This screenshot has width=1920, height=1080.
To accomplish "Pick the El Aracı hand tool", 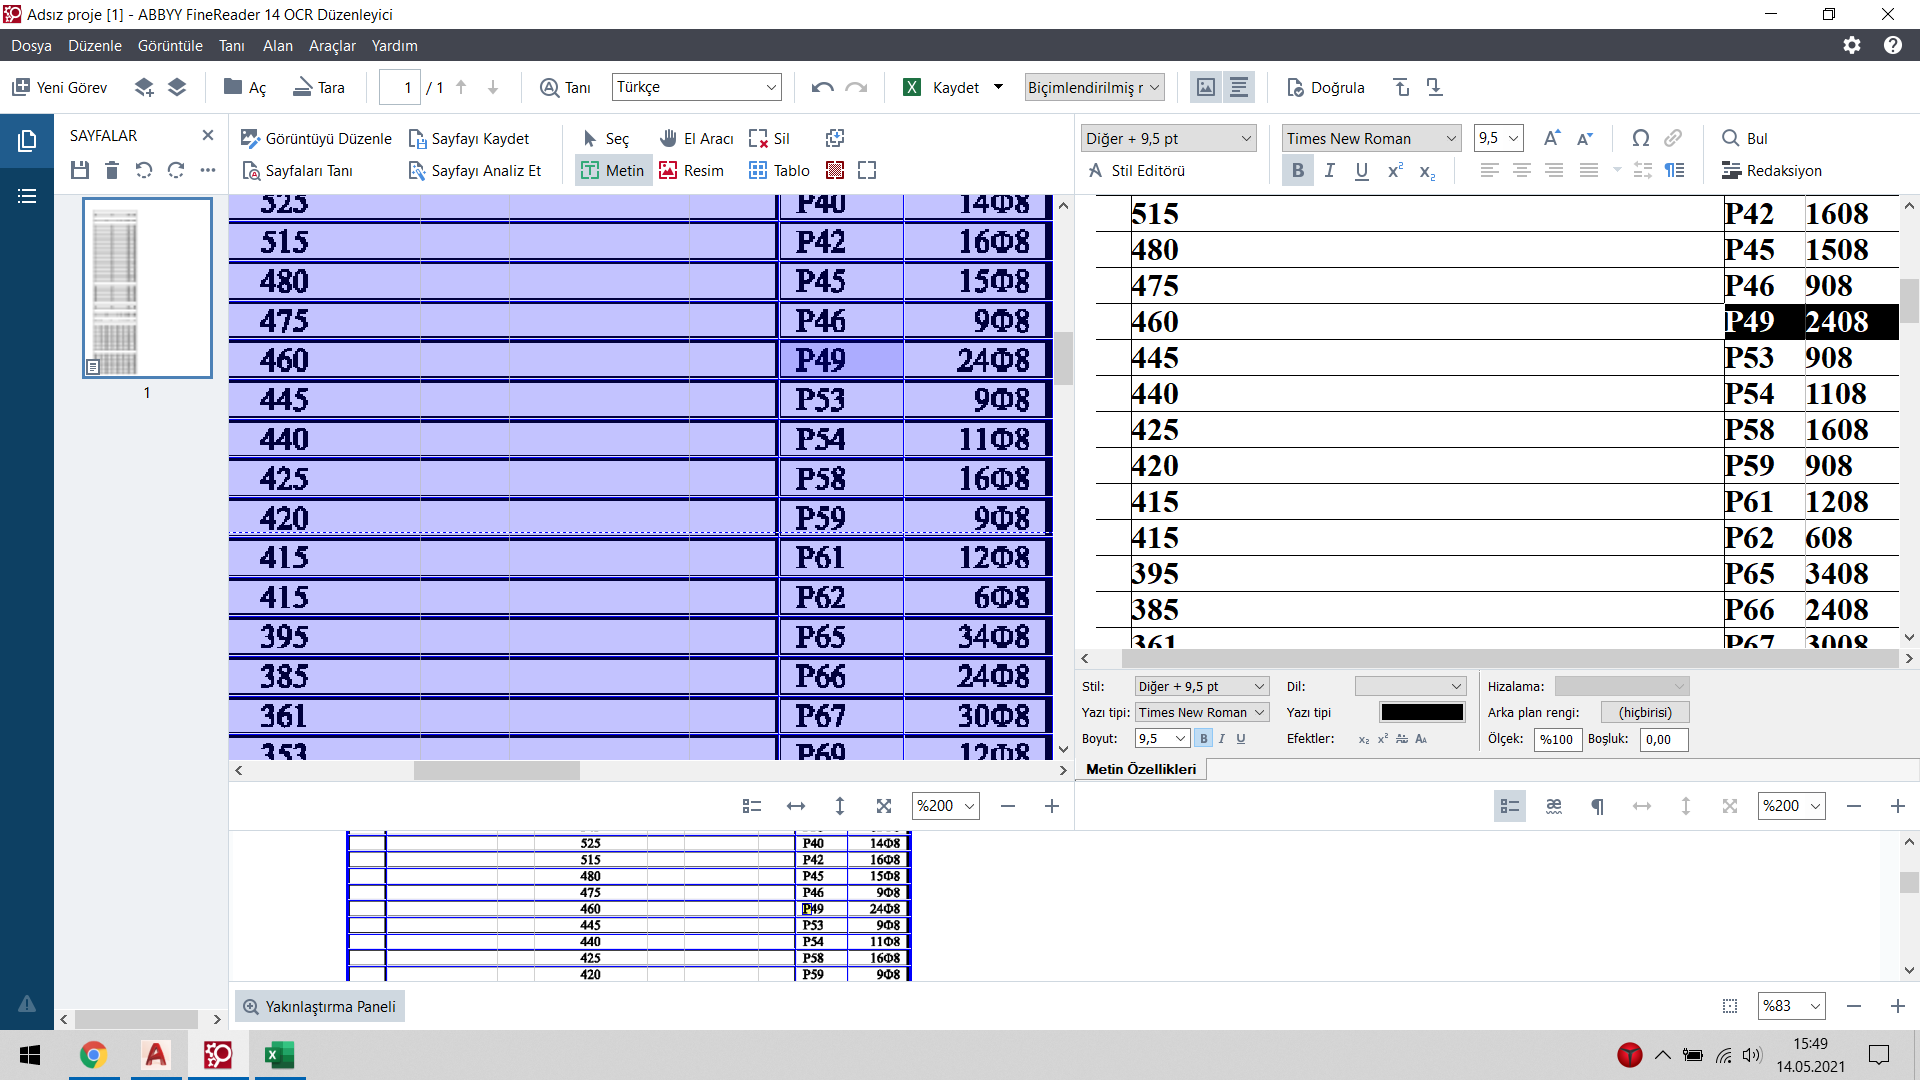I will [x=696, y=139].
